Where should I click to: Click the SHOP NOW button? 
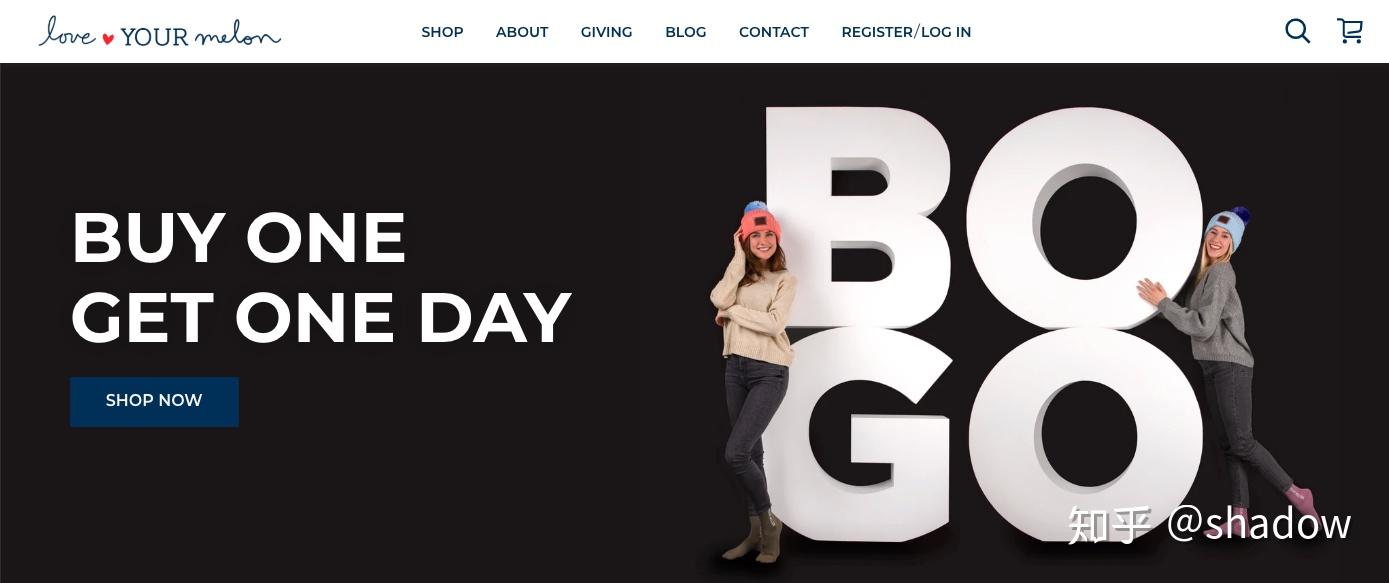[154, 401]
